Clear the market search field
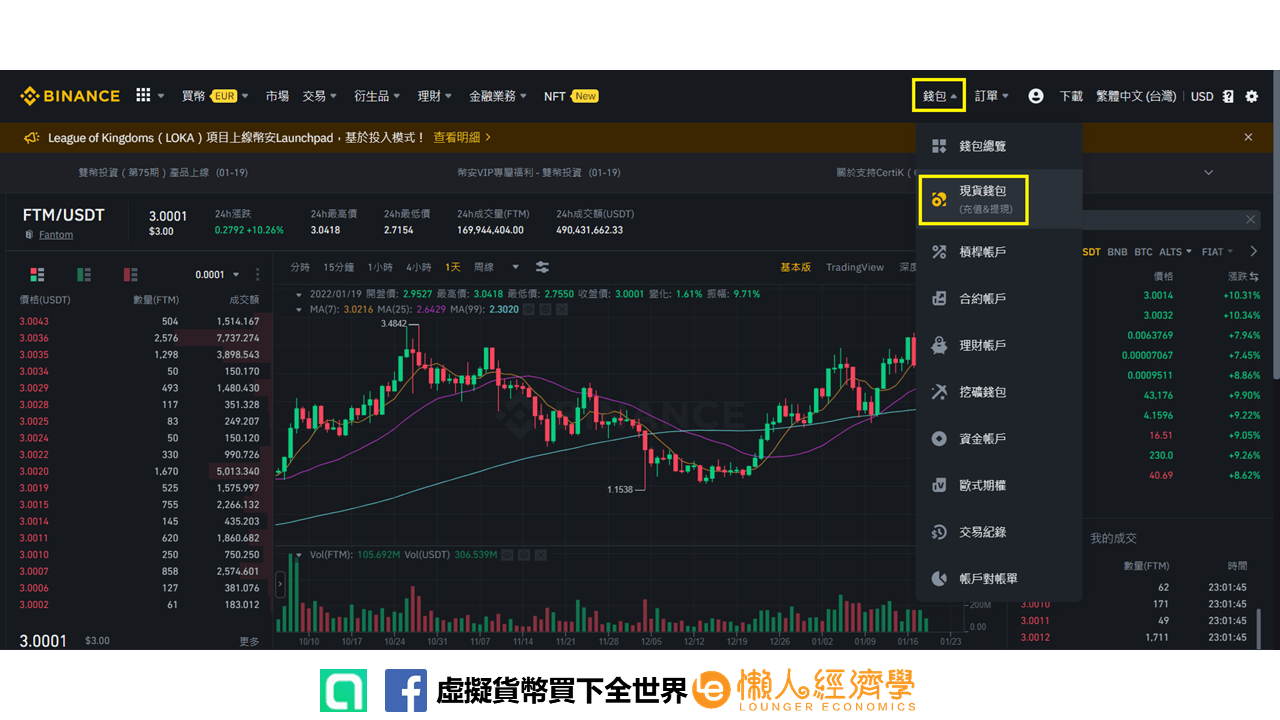 (x=1250, y=219)
